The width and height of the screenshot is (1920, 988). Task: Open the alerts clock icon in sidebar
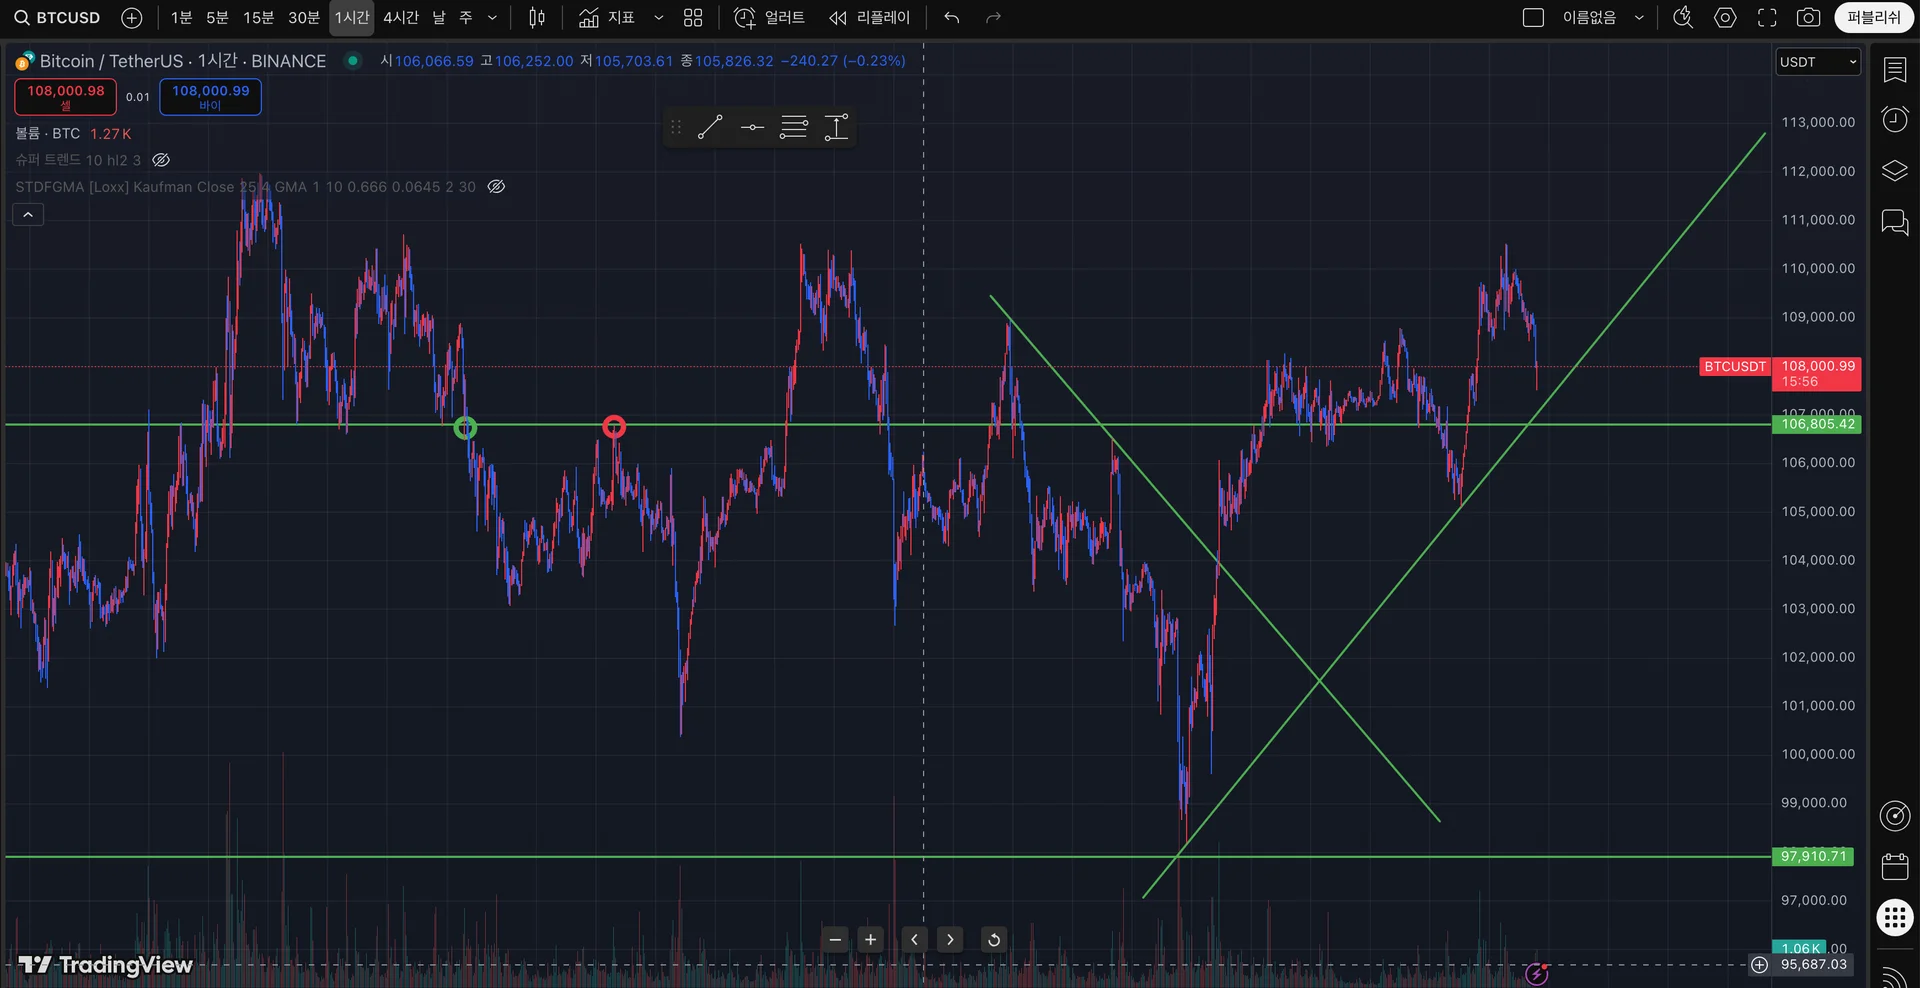1895,120
